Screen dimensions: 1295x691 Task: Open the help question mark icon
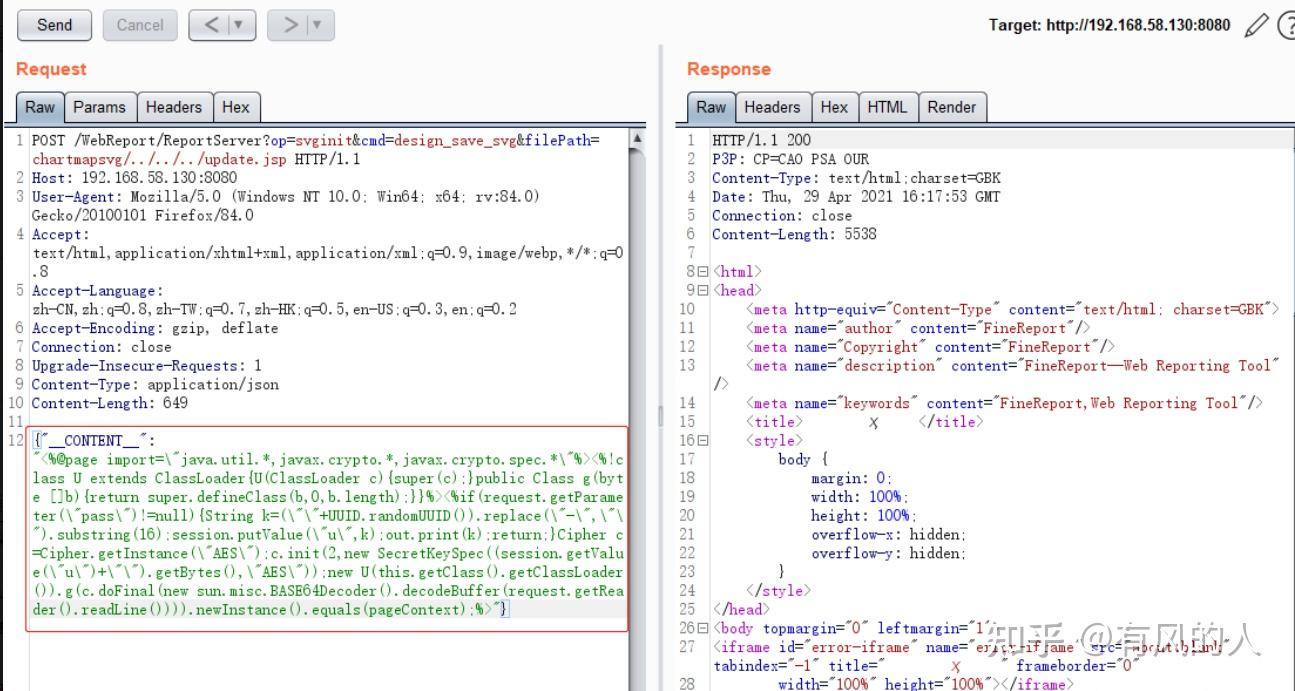click(1285, 25)
